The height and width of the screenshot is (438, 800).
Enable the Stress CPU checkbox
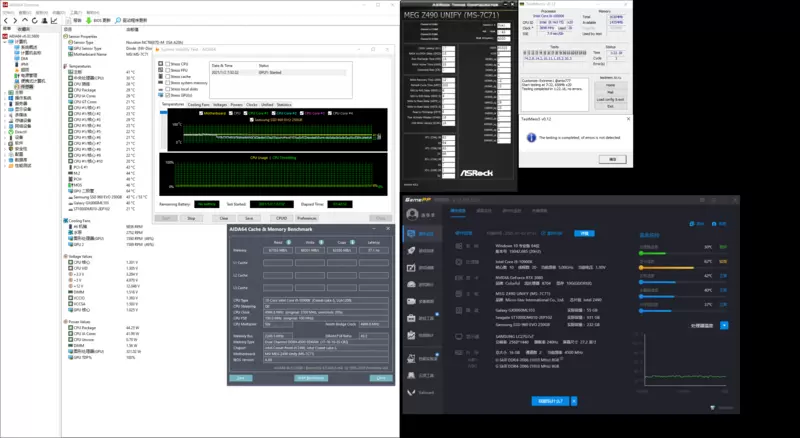pyautogui.click(x=167, y=64)
